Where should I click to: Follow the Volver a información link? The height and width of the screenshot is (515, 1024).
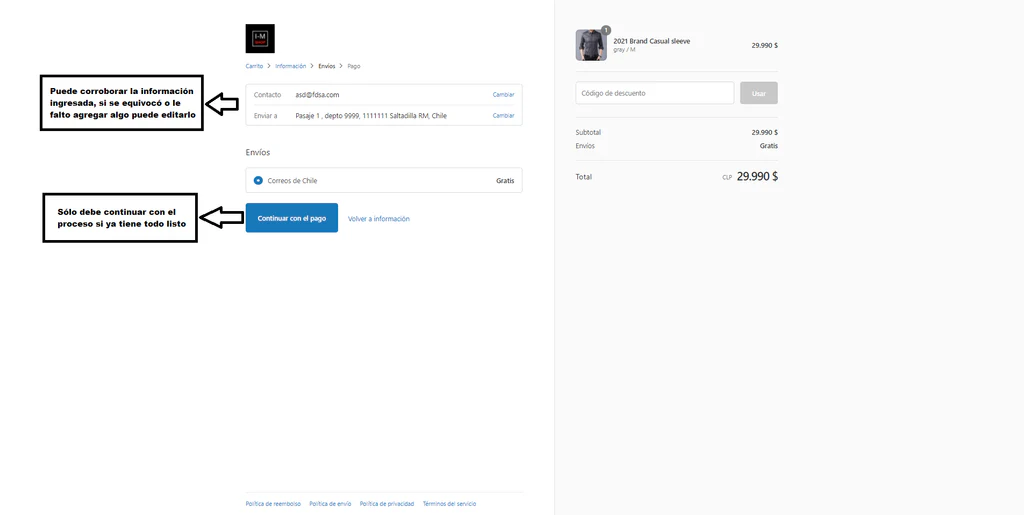[x=378, y=219]
